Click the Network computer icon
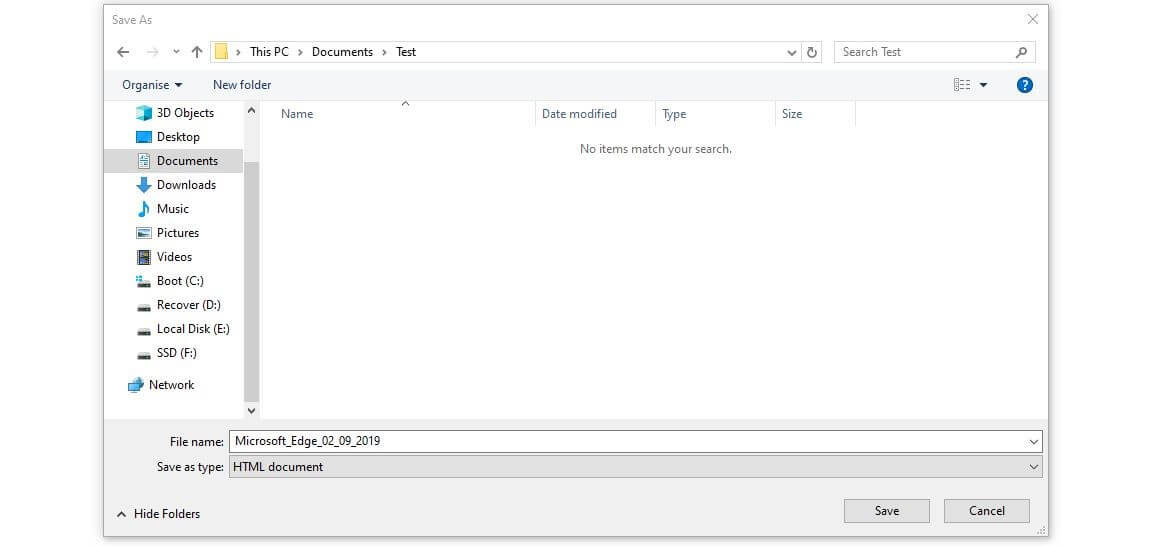 tap(136, 385)
